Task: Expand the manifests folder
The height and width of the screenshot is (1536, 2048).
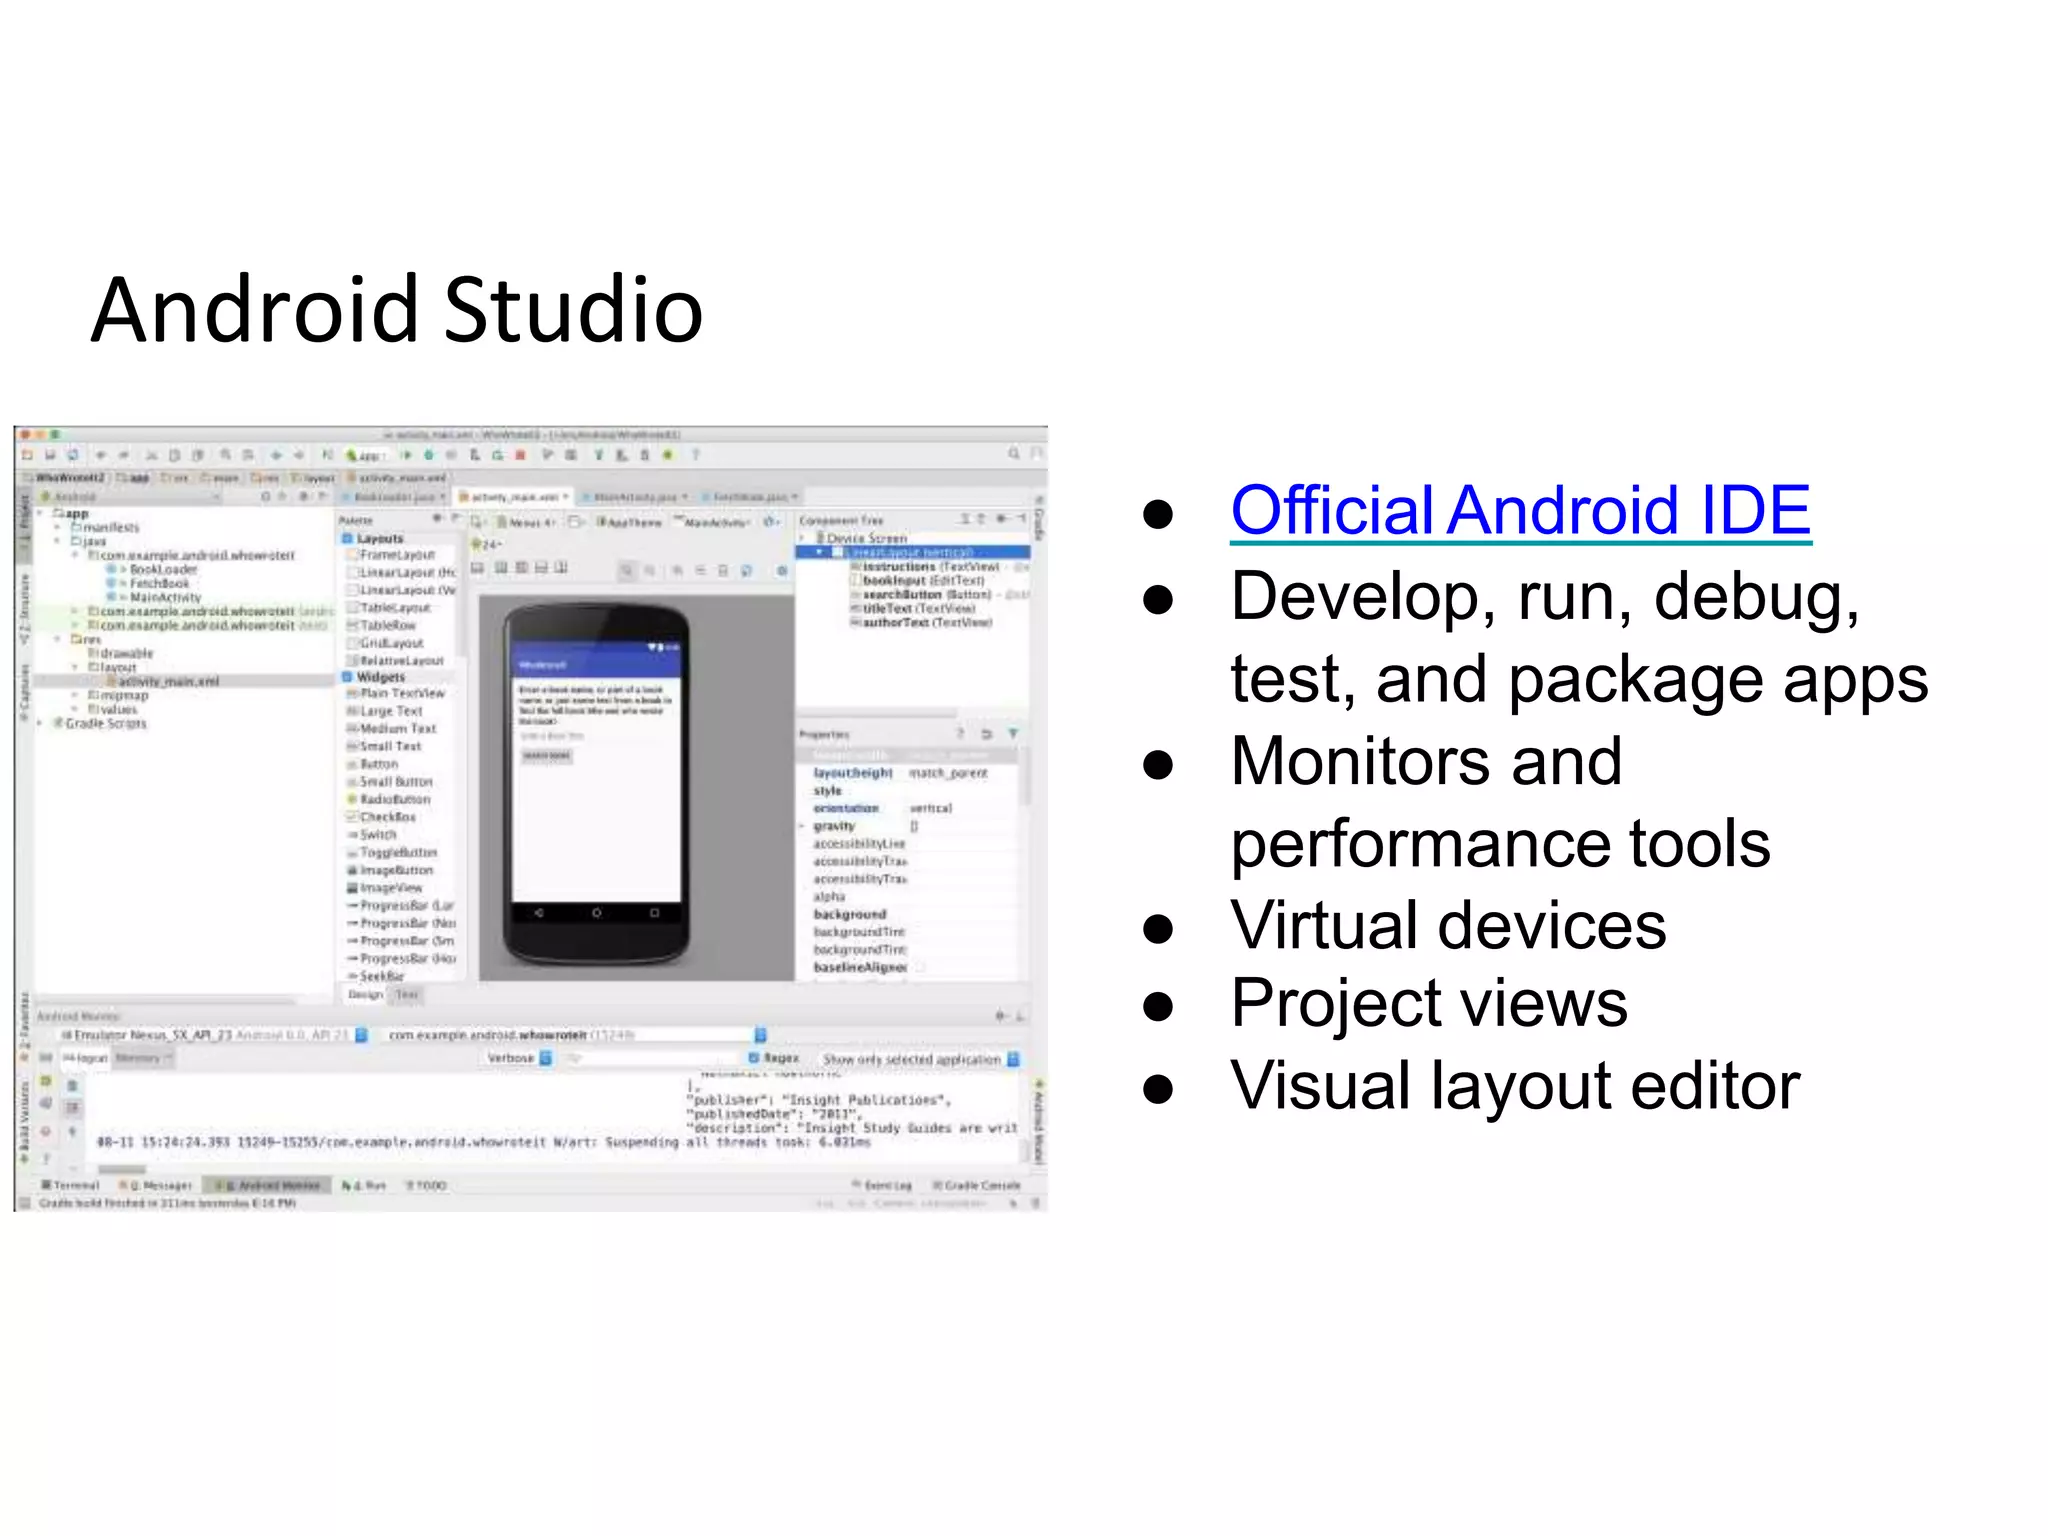Action: tap(58, 527)
